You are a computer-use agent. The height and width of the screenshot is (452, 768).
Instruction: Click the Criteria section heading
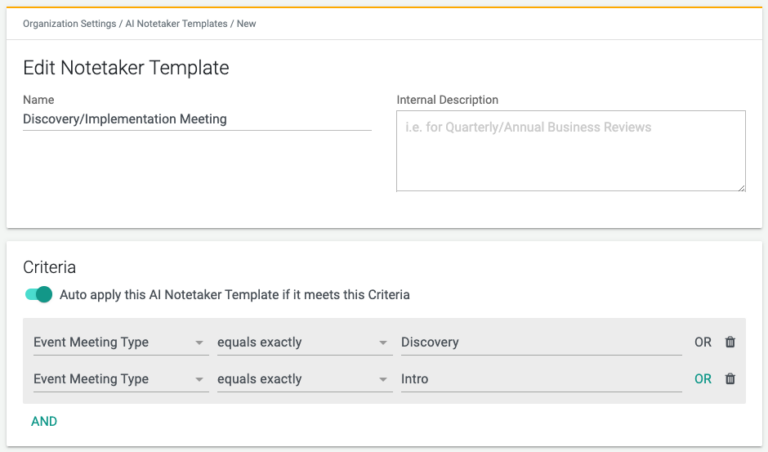tap(49, 267)
